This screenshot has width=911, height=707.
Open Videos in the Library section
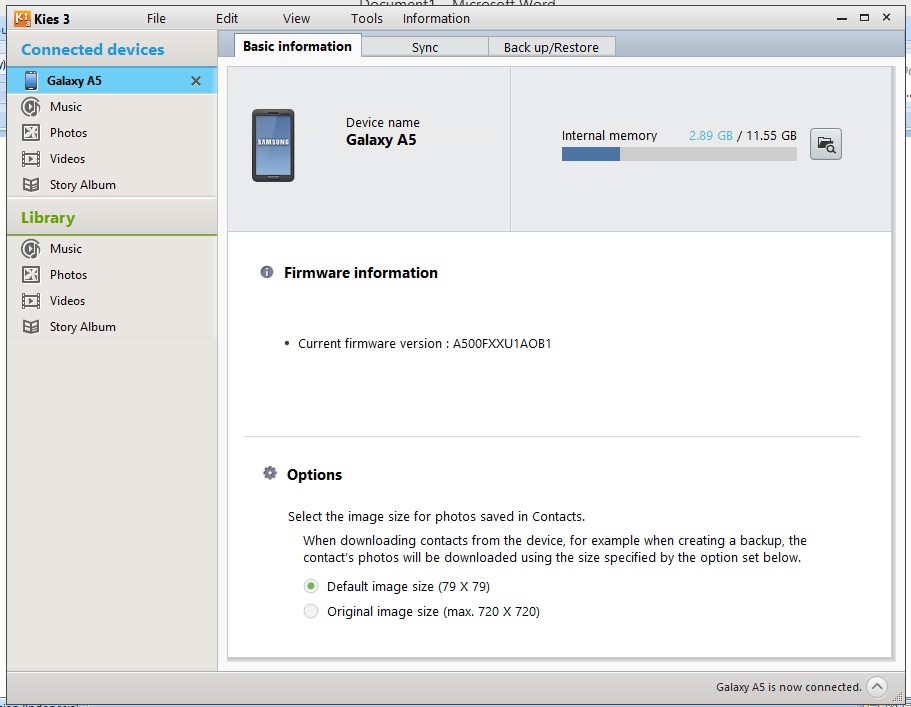point(67,300)
